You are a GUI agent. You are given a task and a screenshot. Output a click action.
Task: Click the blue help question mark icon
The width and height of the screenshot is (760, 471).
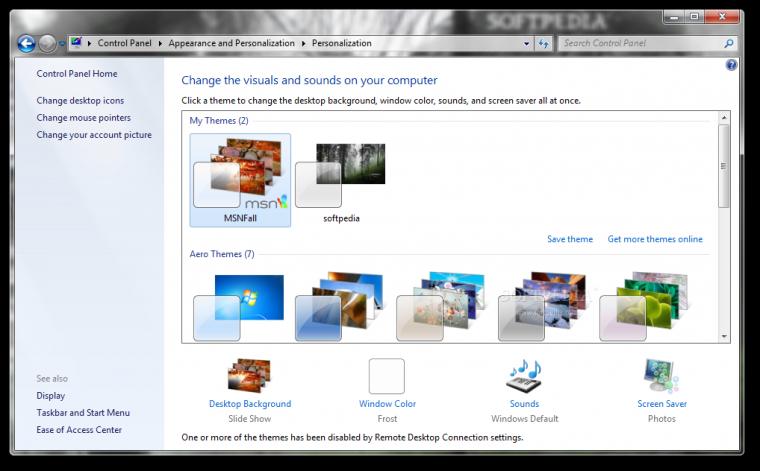click(x=731, y=65)
